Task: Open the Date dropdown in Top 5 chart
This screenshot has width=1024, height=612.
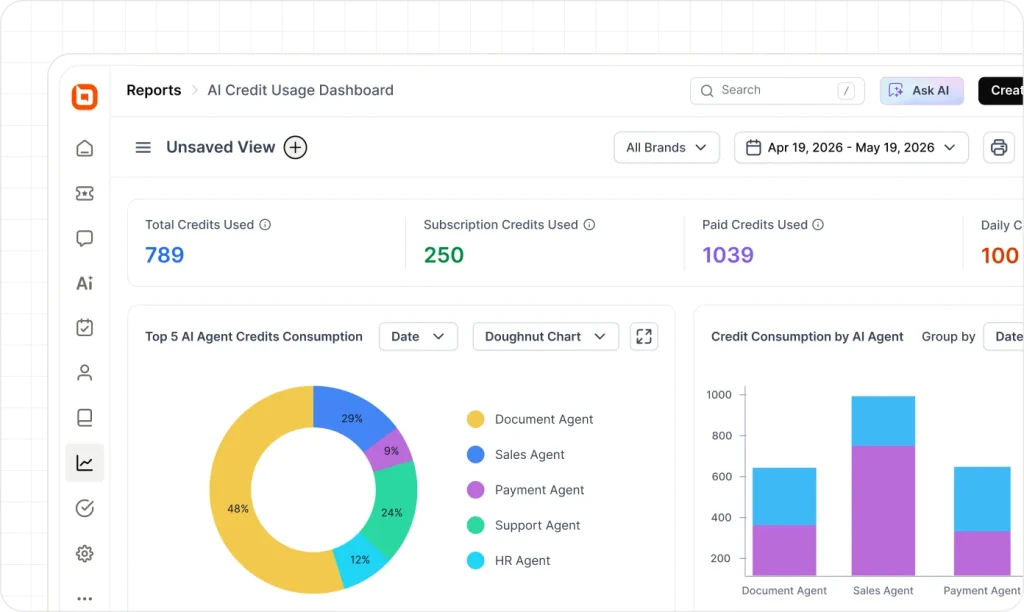Action: (x=418, y=336)
